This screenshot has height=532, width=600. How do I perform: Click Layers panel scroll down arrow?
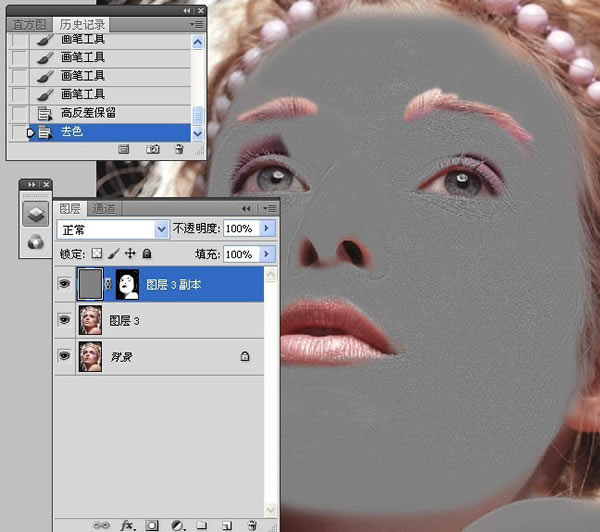(271, 509)
